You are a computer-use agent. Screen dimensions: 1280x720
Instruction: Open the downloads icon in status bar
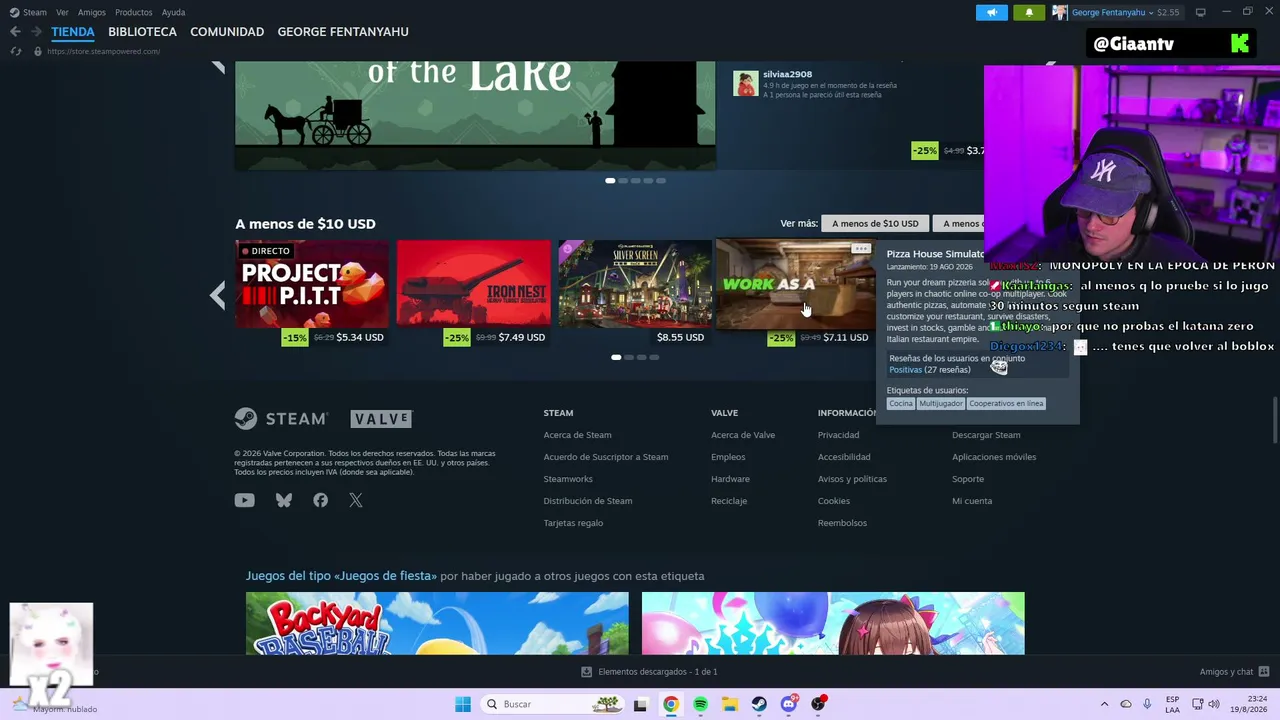587,672
